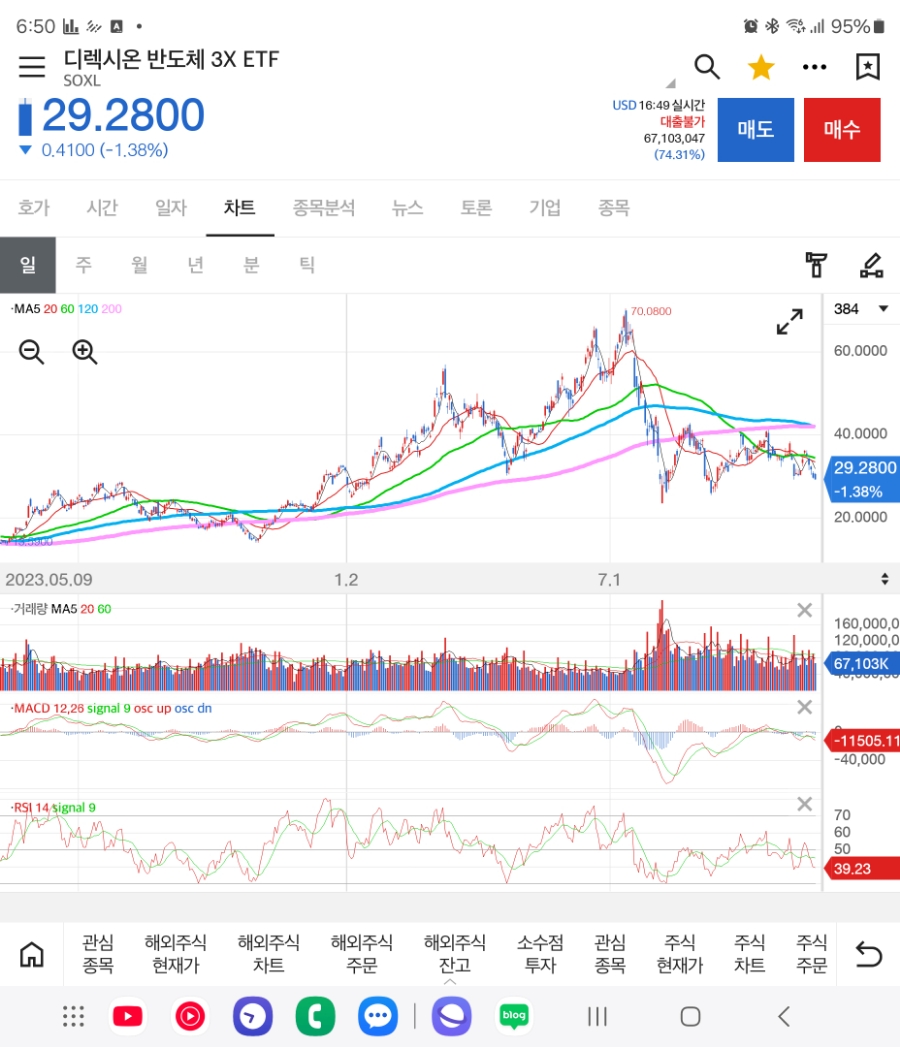Select the 분 minute chart period

tap(251, 265)
